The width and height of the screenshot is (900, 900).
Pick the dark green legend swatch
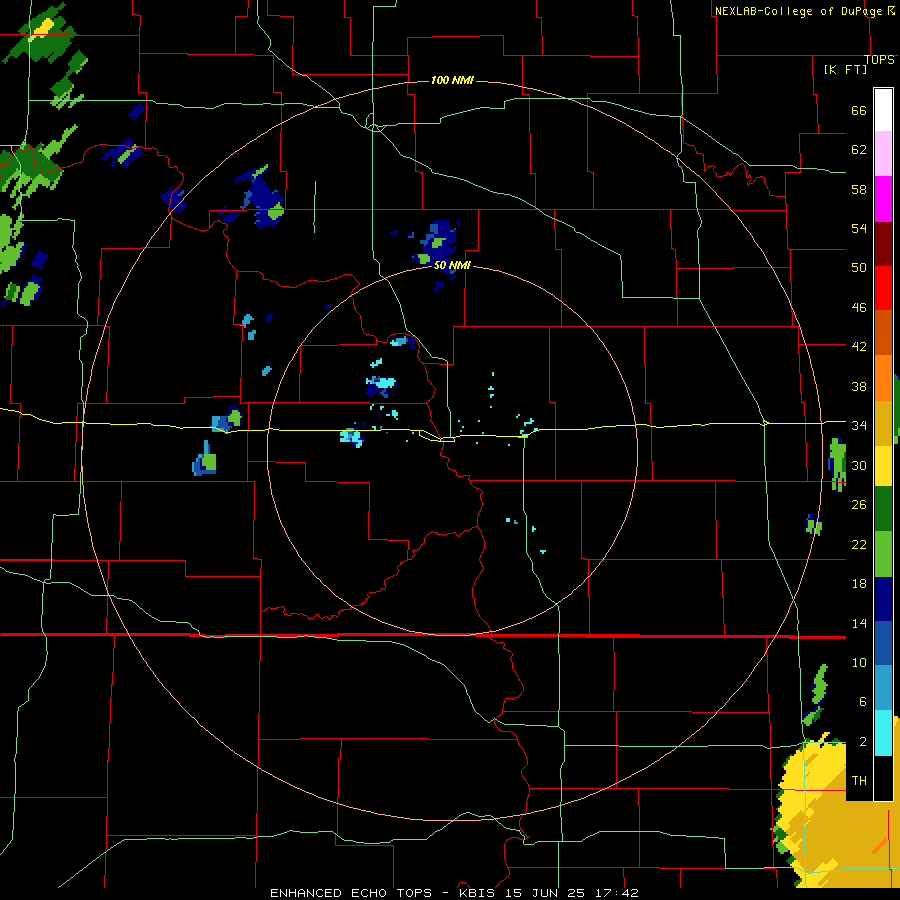(883, 509)
